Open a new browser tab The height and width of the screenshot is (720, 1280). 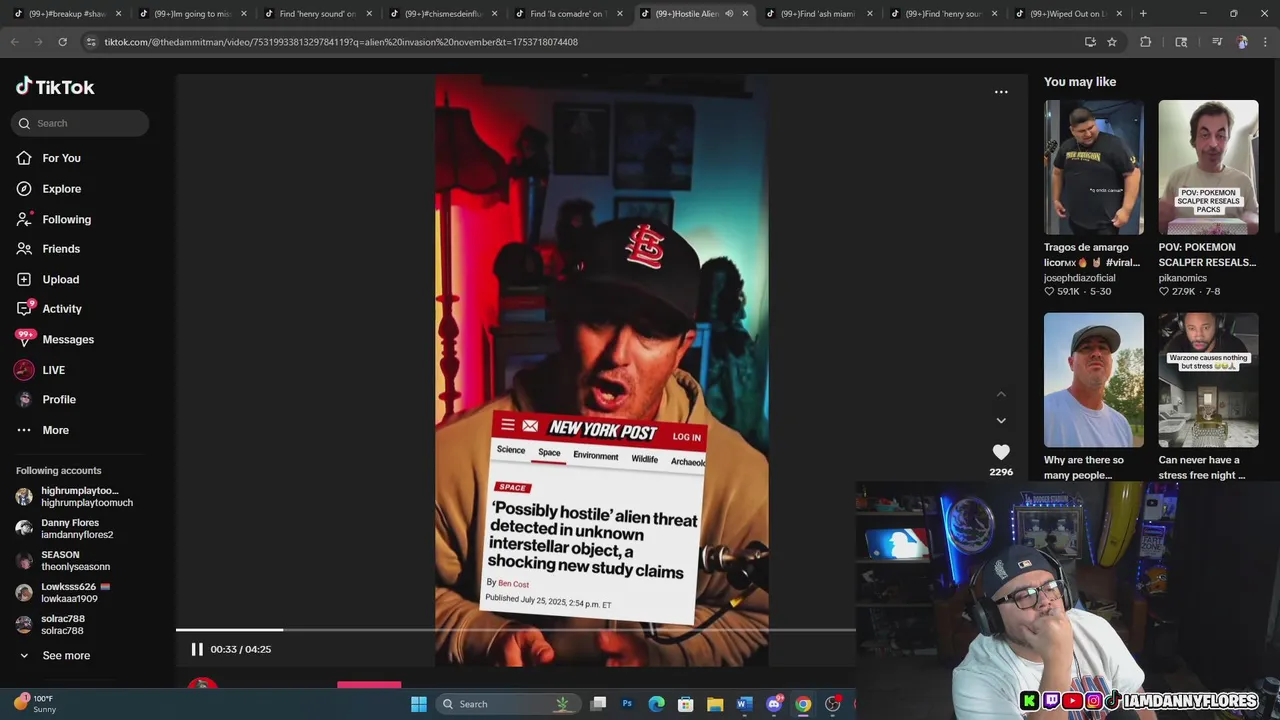[1143, 14]
